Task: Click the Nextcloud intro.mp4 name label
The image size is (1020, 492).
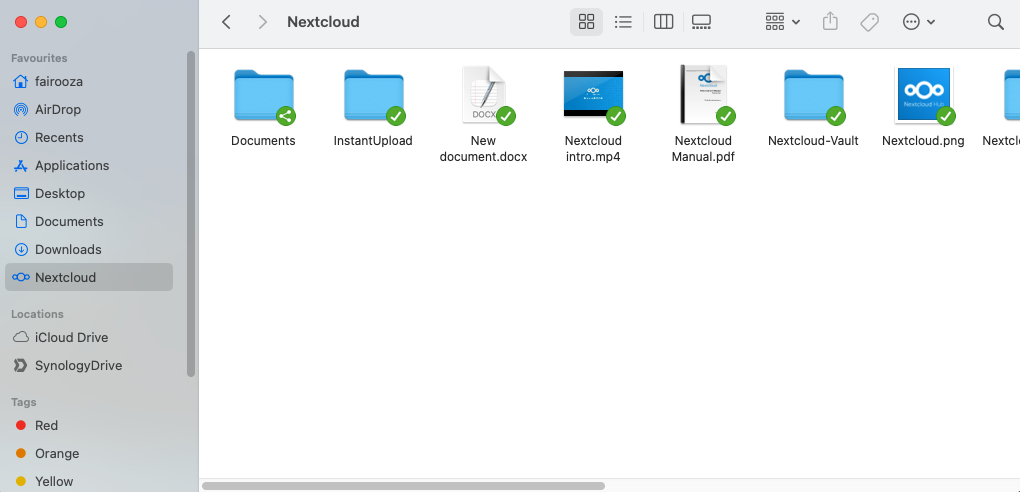Action: 593,149
